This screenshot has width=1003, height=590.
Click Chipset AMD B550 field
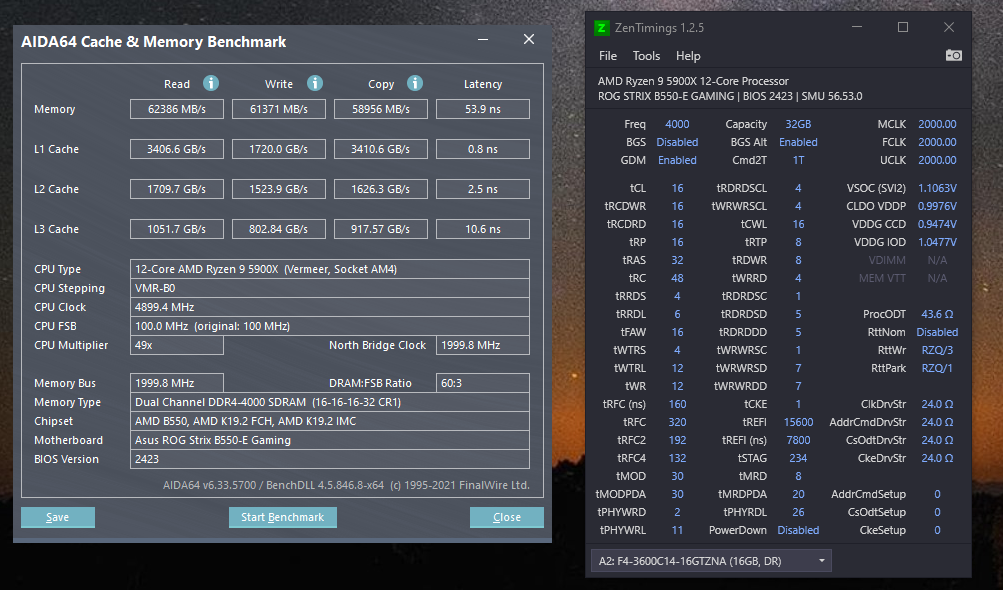(329, 421)
